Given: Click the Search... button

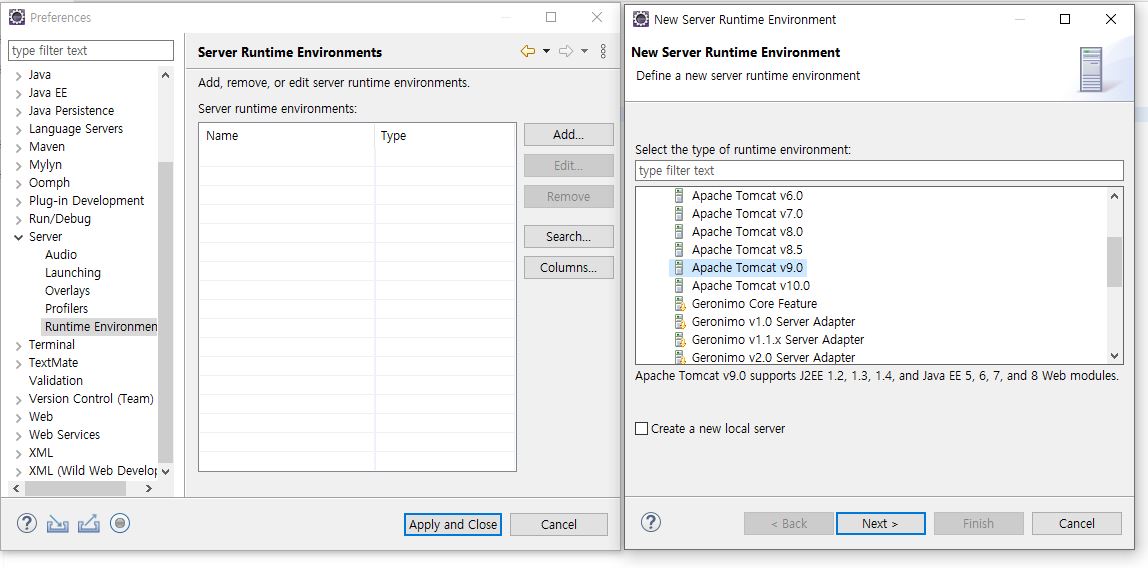Looking at the screenshot, I should [x=568, y=236].
